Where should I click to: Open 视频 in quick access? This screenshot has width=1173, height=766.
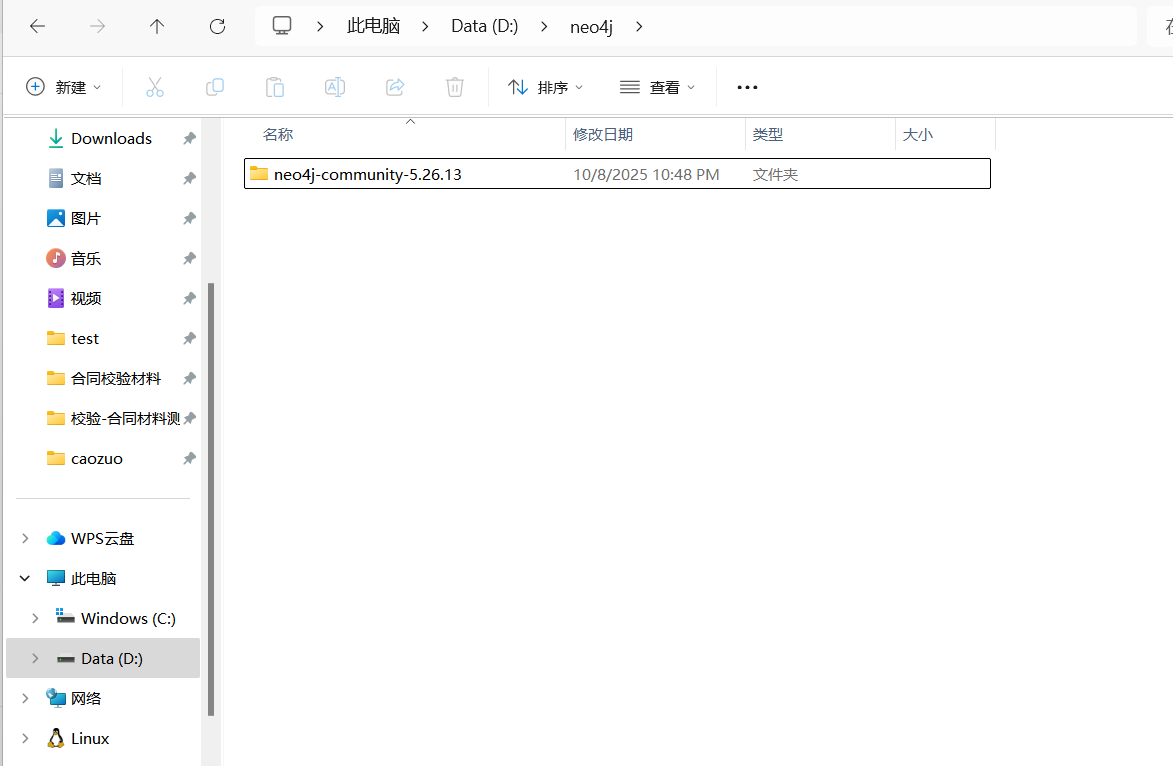85,298
